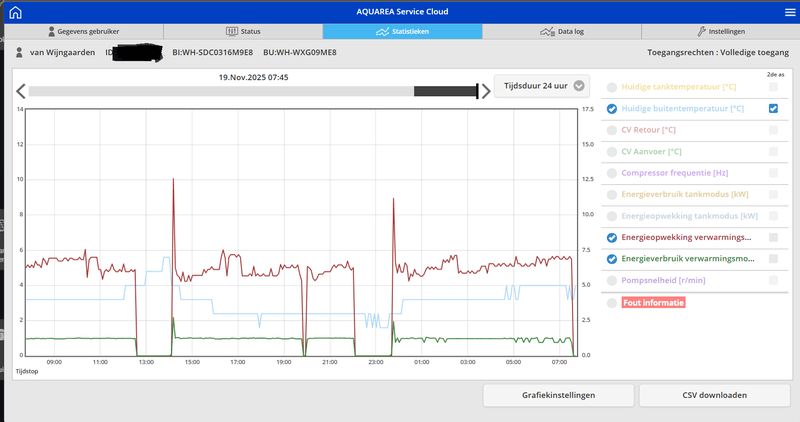800x422 pixels.
Task: Check 2de as box for Pompsnelheid
Action: tap(773, 280)
